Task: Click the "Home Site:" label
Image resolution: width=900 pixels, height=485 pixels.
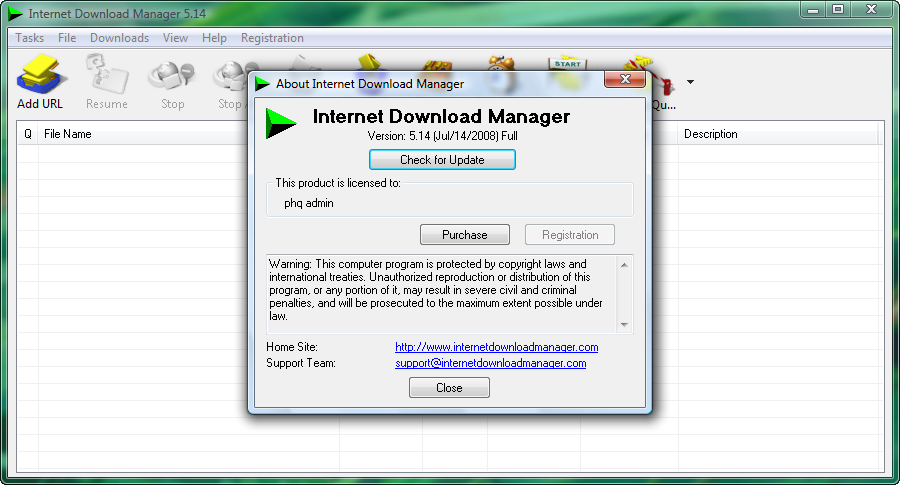Action: click(x=292, y=347)
